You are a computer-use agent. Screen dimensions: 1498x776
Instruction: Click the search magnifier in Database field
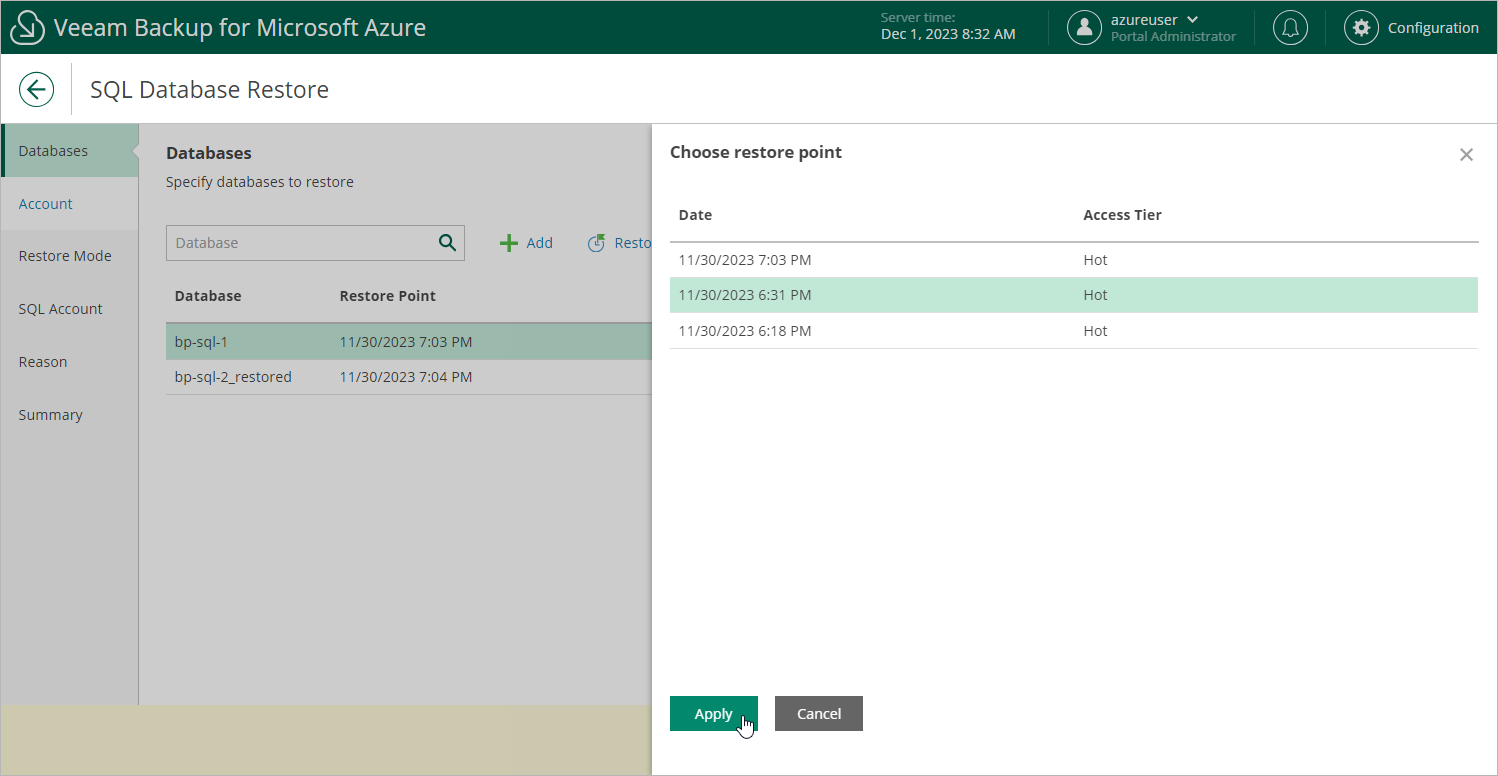[x=447, y=242]
